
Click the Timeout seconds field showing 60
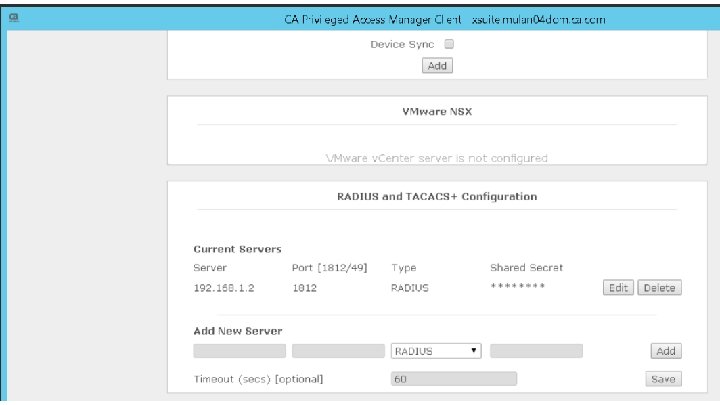[454, 379]
